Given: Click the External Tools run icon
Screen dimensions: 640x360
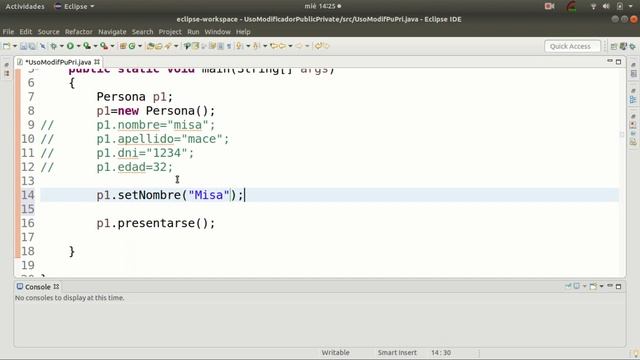Looking at the screenshot, I should tap(104, 46).
